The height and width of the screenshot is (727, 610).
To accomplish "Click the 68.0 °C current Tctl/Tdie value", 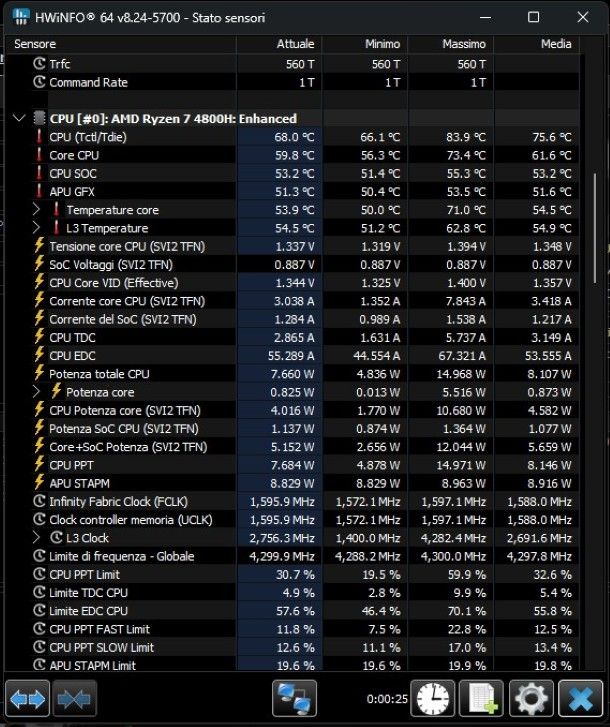I will click(x=294, y=137).
